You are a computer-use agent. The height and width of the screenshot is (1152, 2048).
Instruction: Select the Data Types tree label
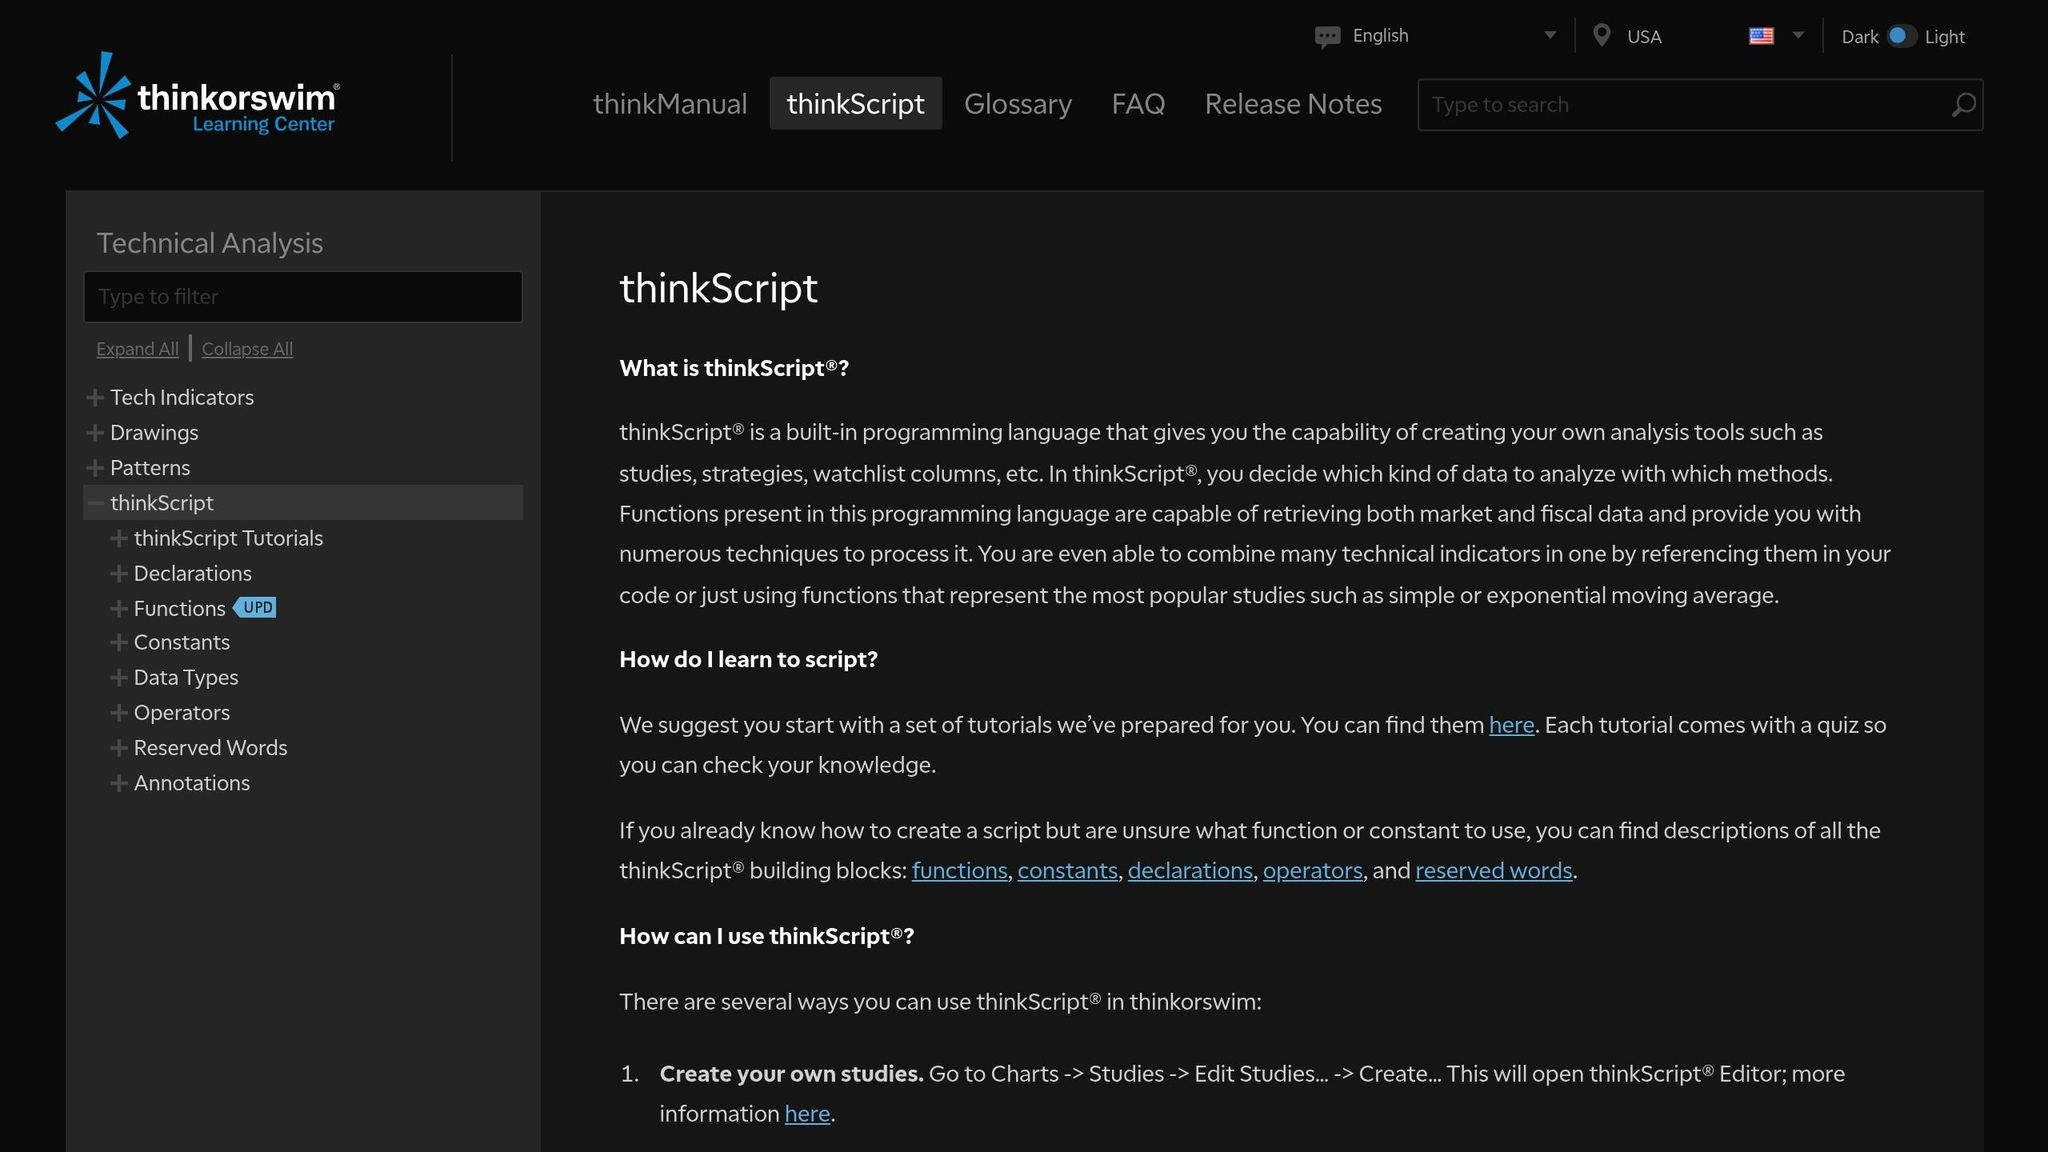click(x=186, y=677)
